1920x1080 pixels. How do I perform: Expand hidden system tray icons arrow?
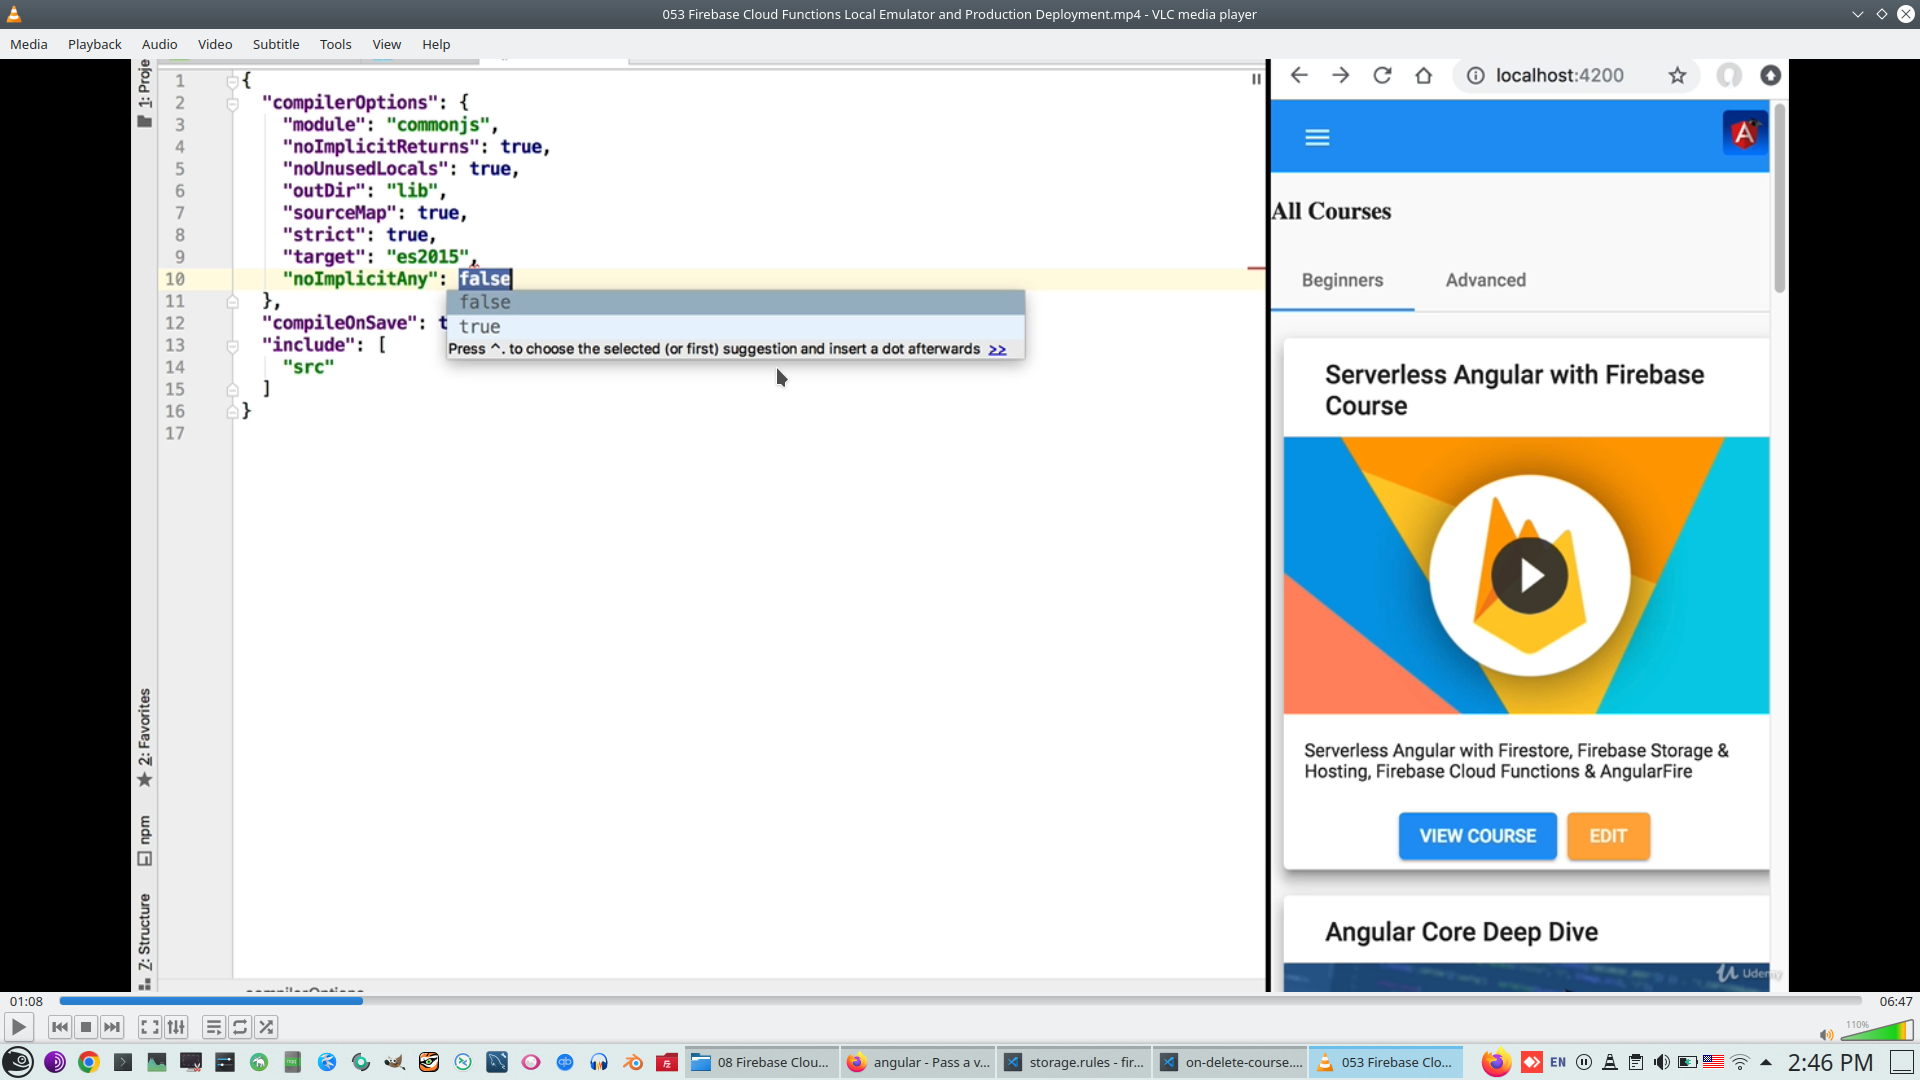tap(1766, 1062)
